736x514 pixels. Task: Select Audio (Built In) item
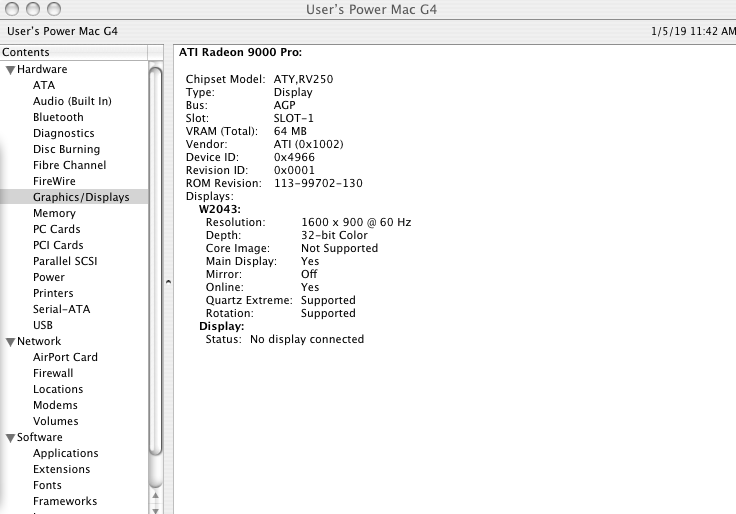point(72,101)
